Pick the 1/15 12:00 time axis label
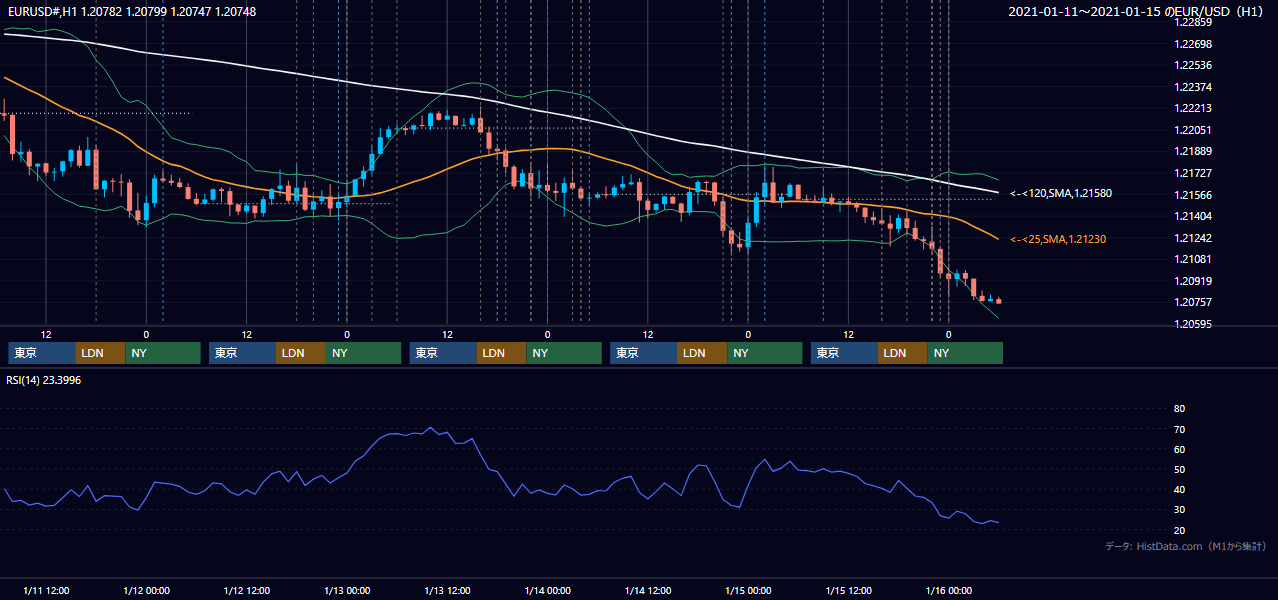 848,590
